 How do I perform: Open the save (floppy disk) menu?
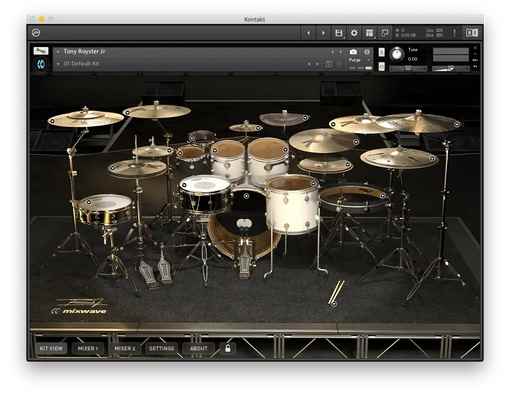pos(339,33)
